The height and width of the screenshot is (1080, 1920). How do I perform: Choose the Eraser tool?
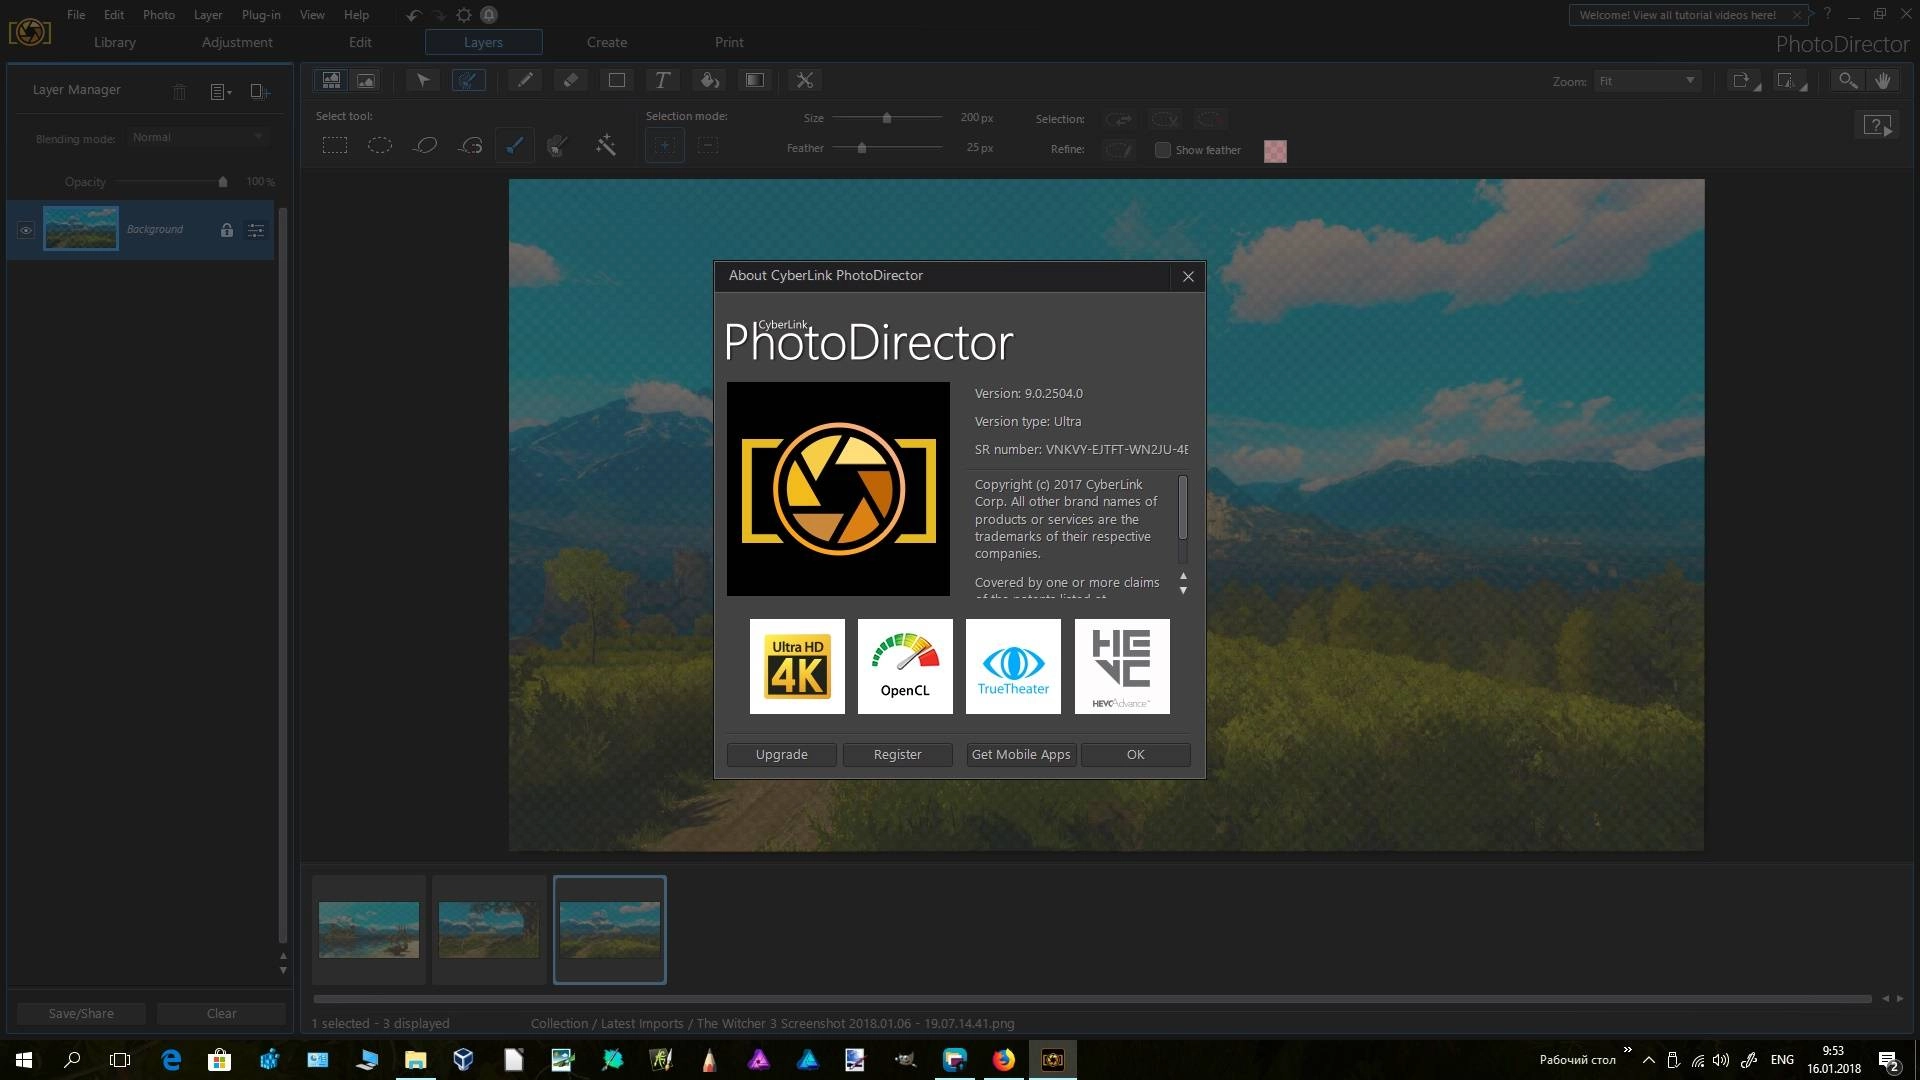pos(571,80)
